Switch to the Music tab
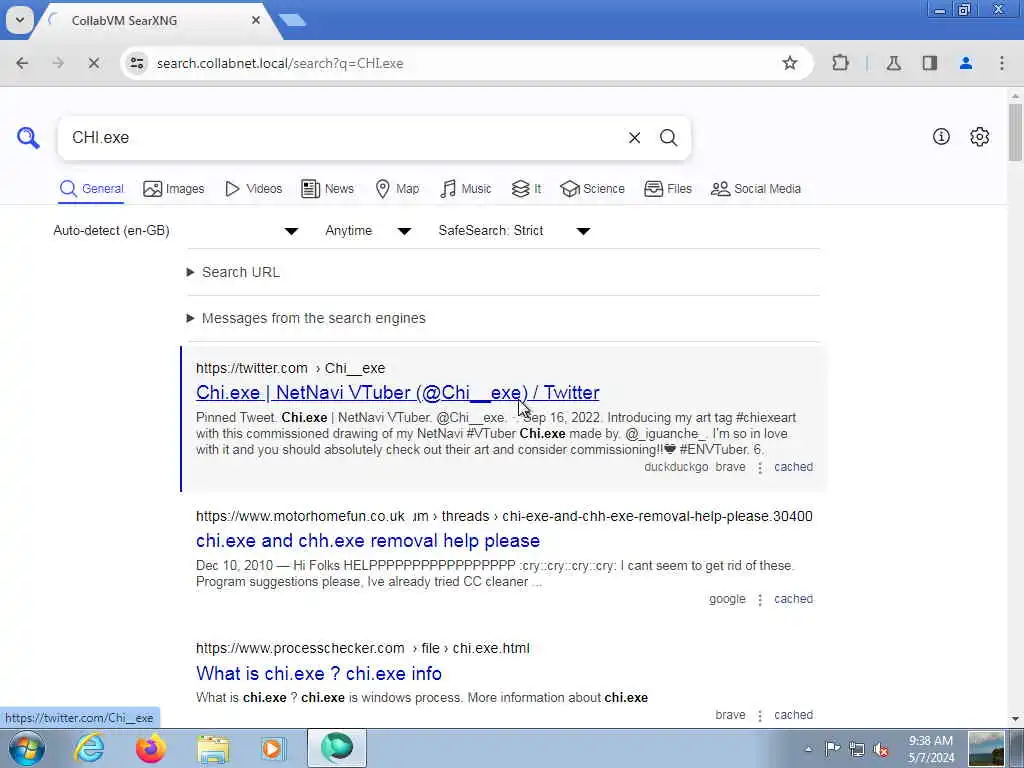The width and height of the screenshot is (1024, 768). tap(466, 189)
